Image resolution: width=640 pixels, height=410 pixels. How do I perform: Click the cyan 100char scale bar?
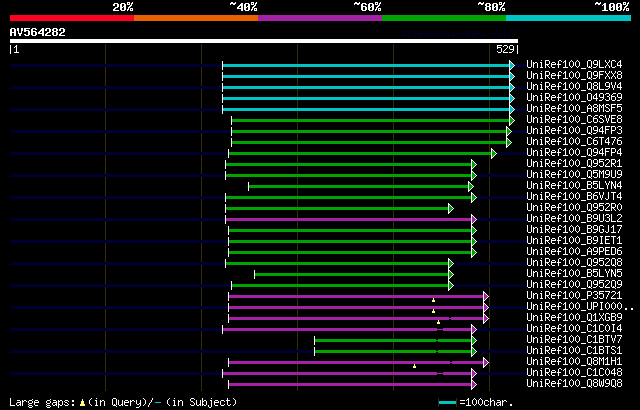[x=447, y=403]
